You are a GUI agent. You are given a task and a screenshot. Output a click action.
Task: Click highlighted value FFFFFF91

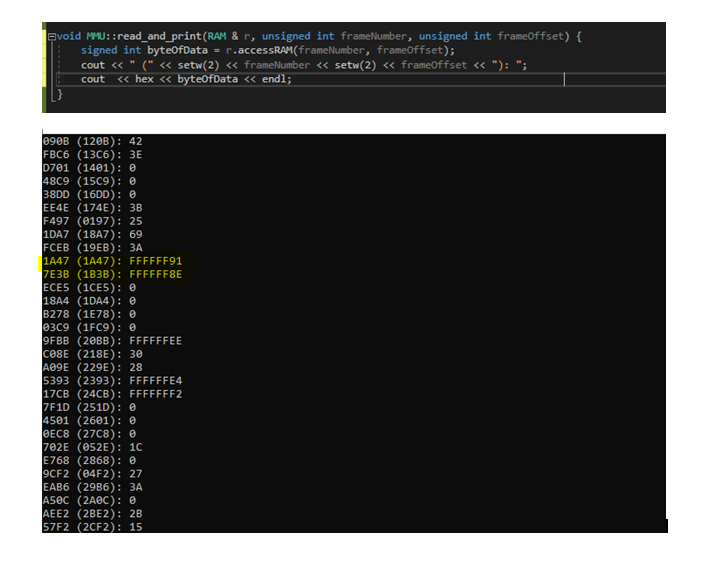pyautogui.click(x=156, y=261)
